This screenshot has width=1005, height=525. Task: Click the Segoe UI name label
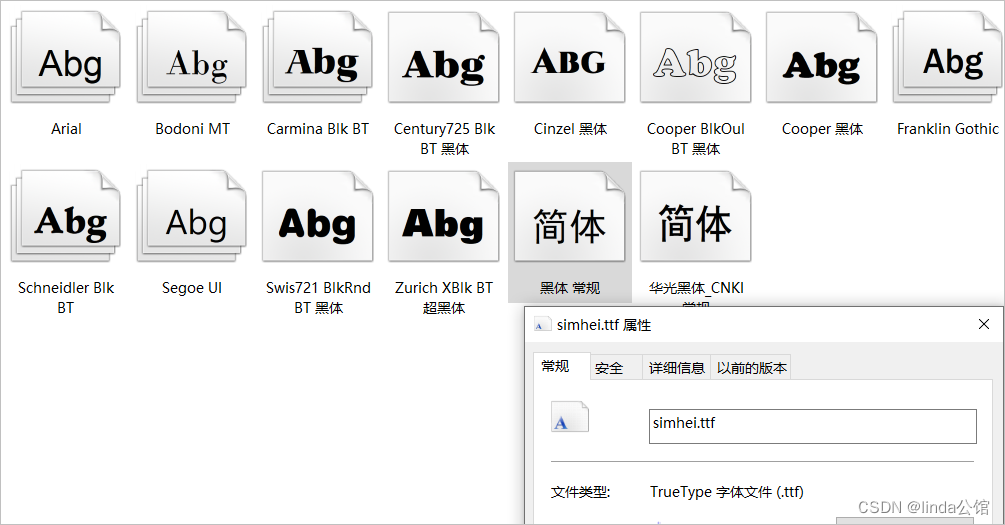coord(192,288)
